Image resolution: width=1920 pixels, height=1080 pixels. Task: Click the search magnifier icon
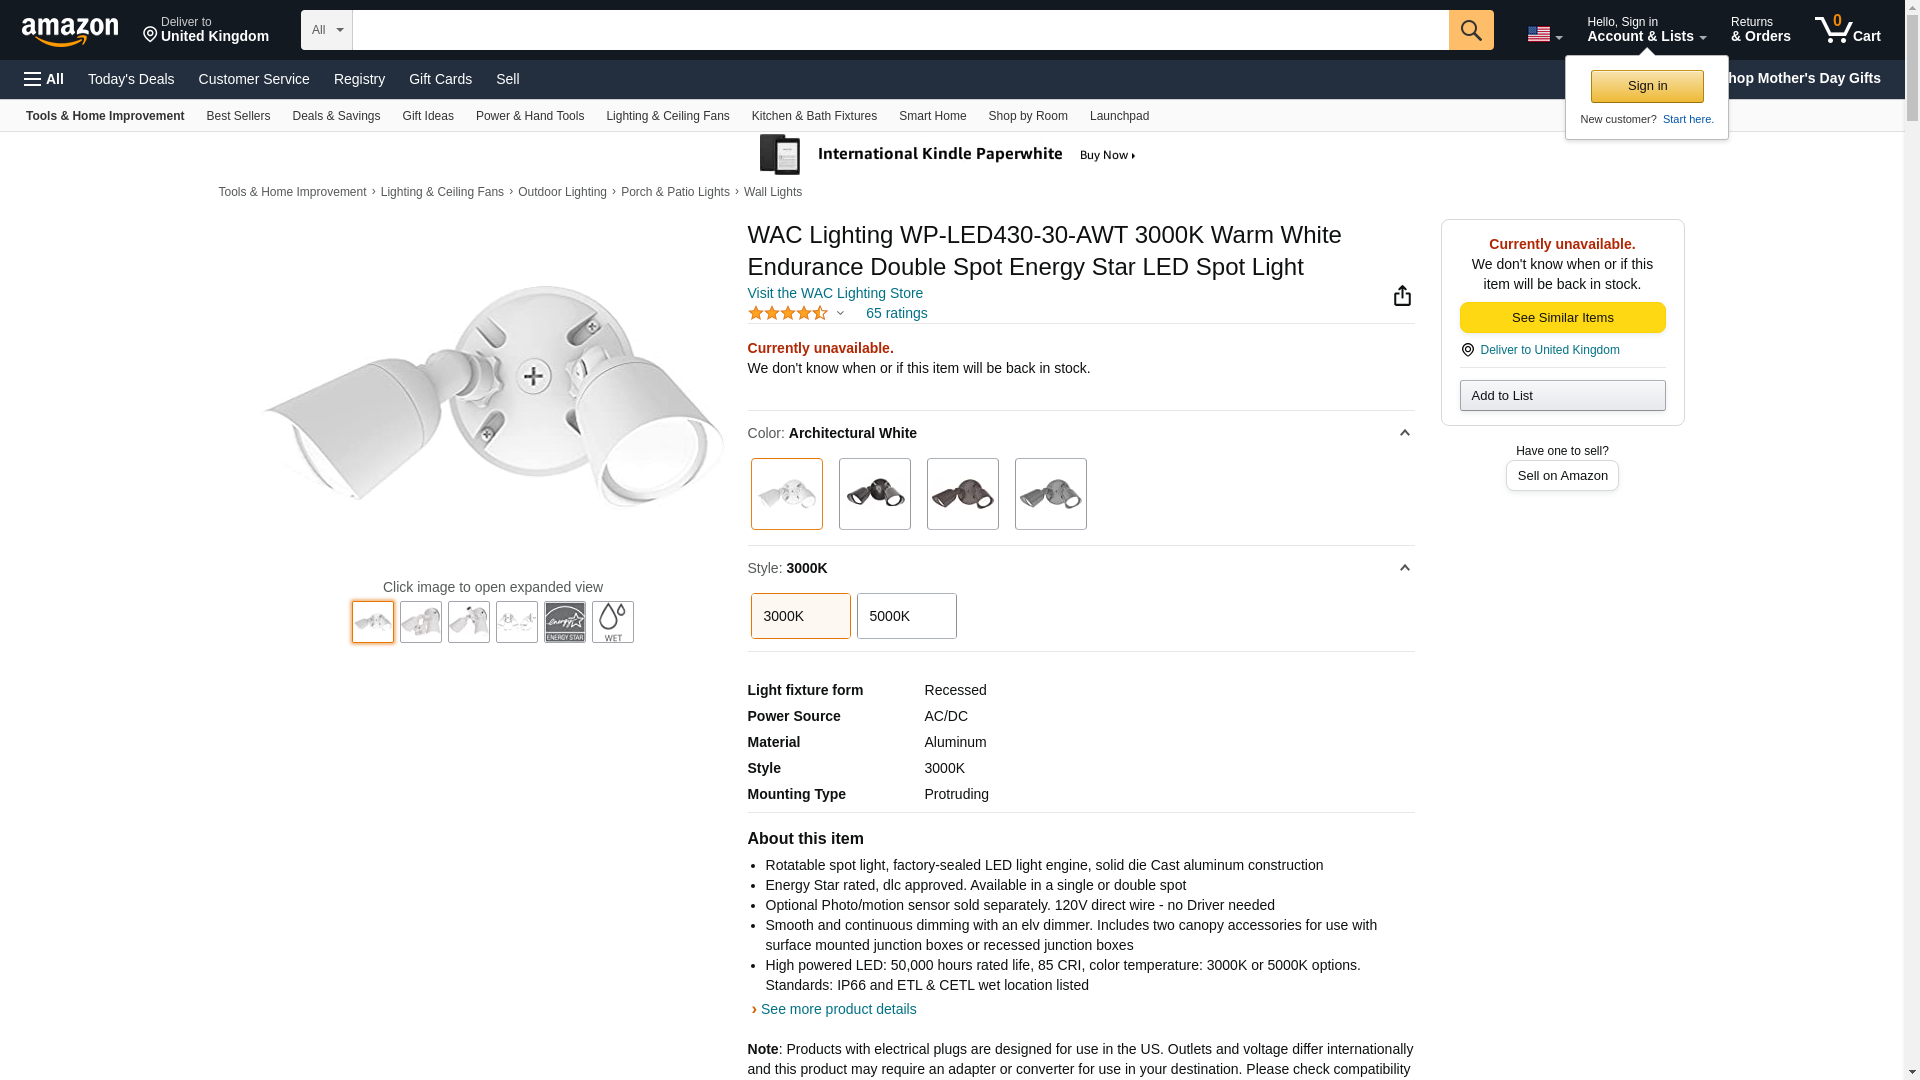(1470, 30)
